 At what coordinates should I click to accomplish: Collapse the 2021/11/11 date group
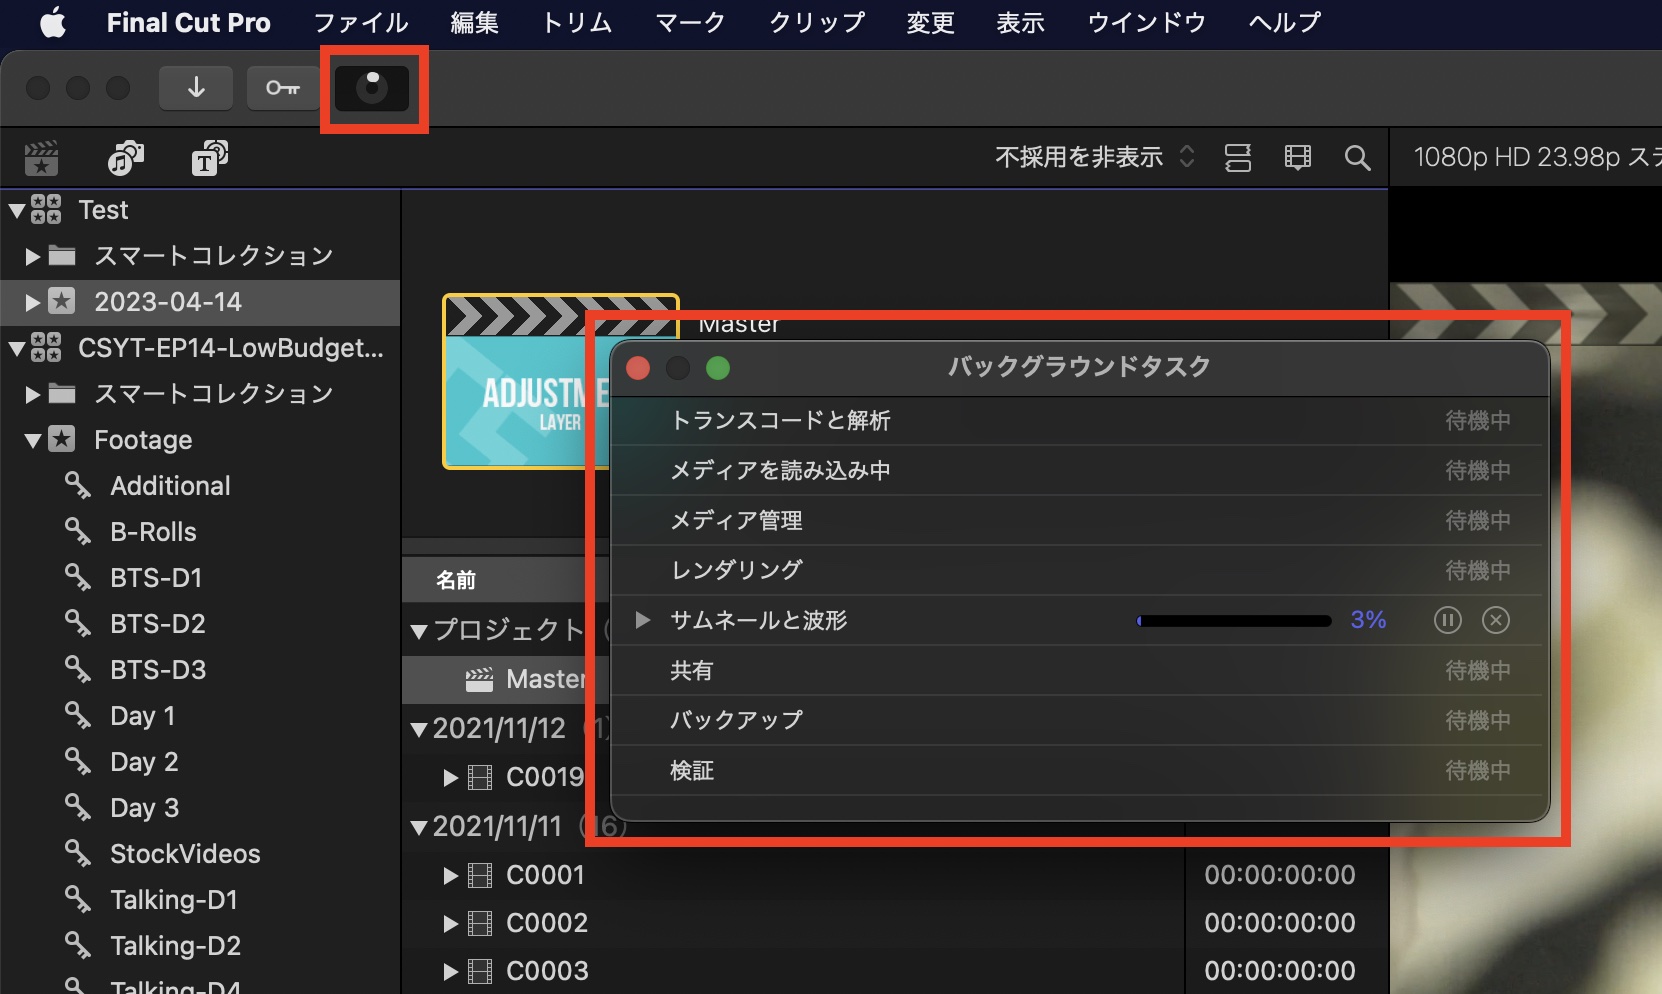(x=419, y=827)
